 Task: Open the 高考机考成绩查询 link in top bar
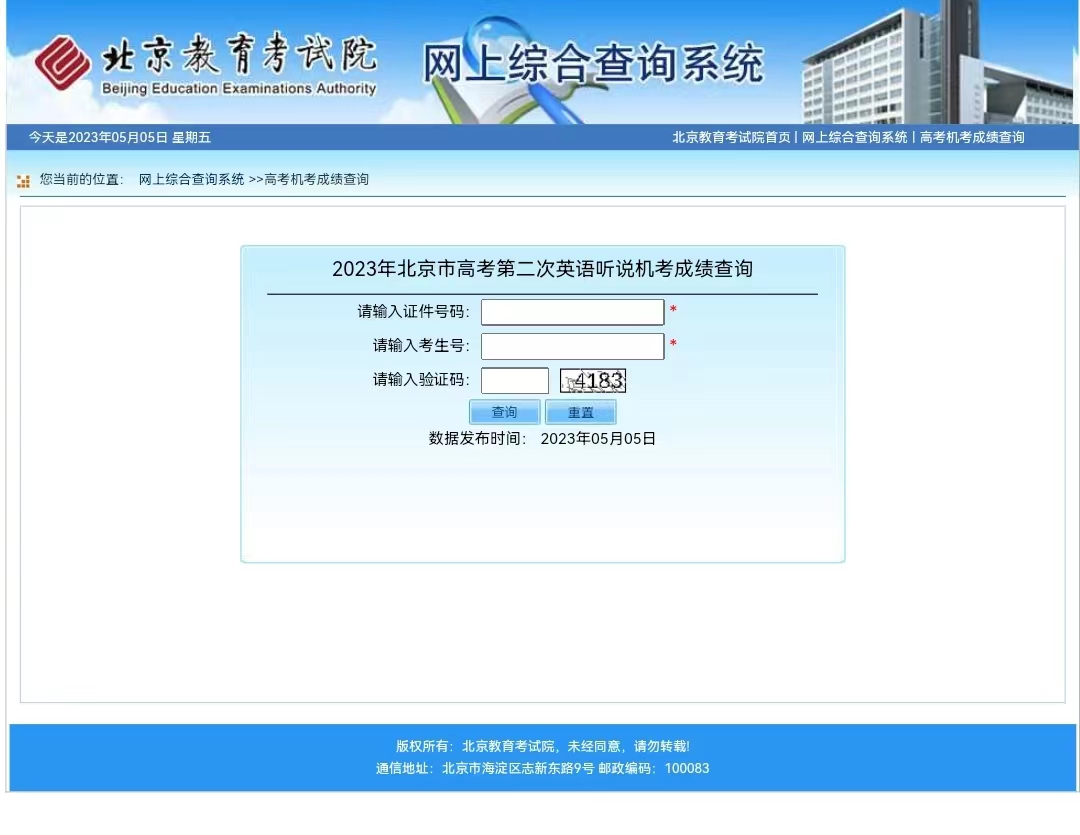pos(972,137)
